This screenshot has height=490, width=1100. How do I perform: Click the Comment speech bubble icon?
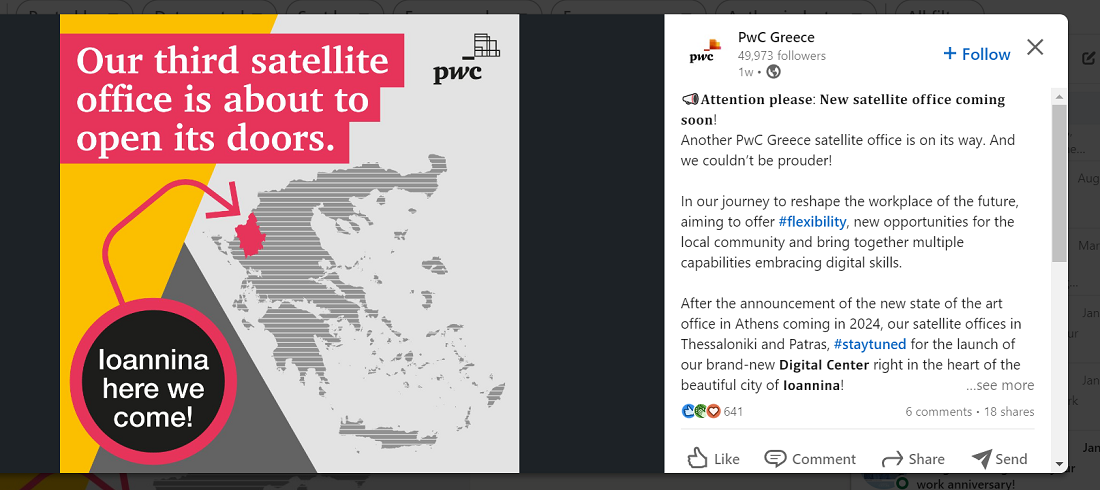pos(775,458)
